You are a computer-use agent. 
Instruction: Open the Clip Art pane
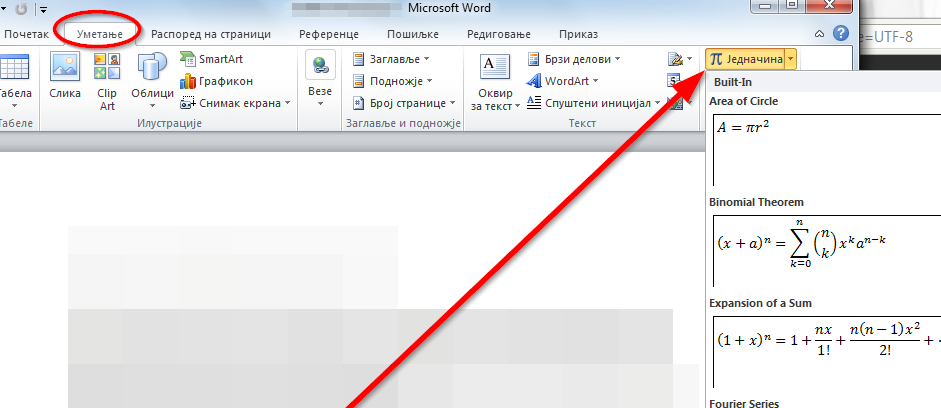[107, 78]
